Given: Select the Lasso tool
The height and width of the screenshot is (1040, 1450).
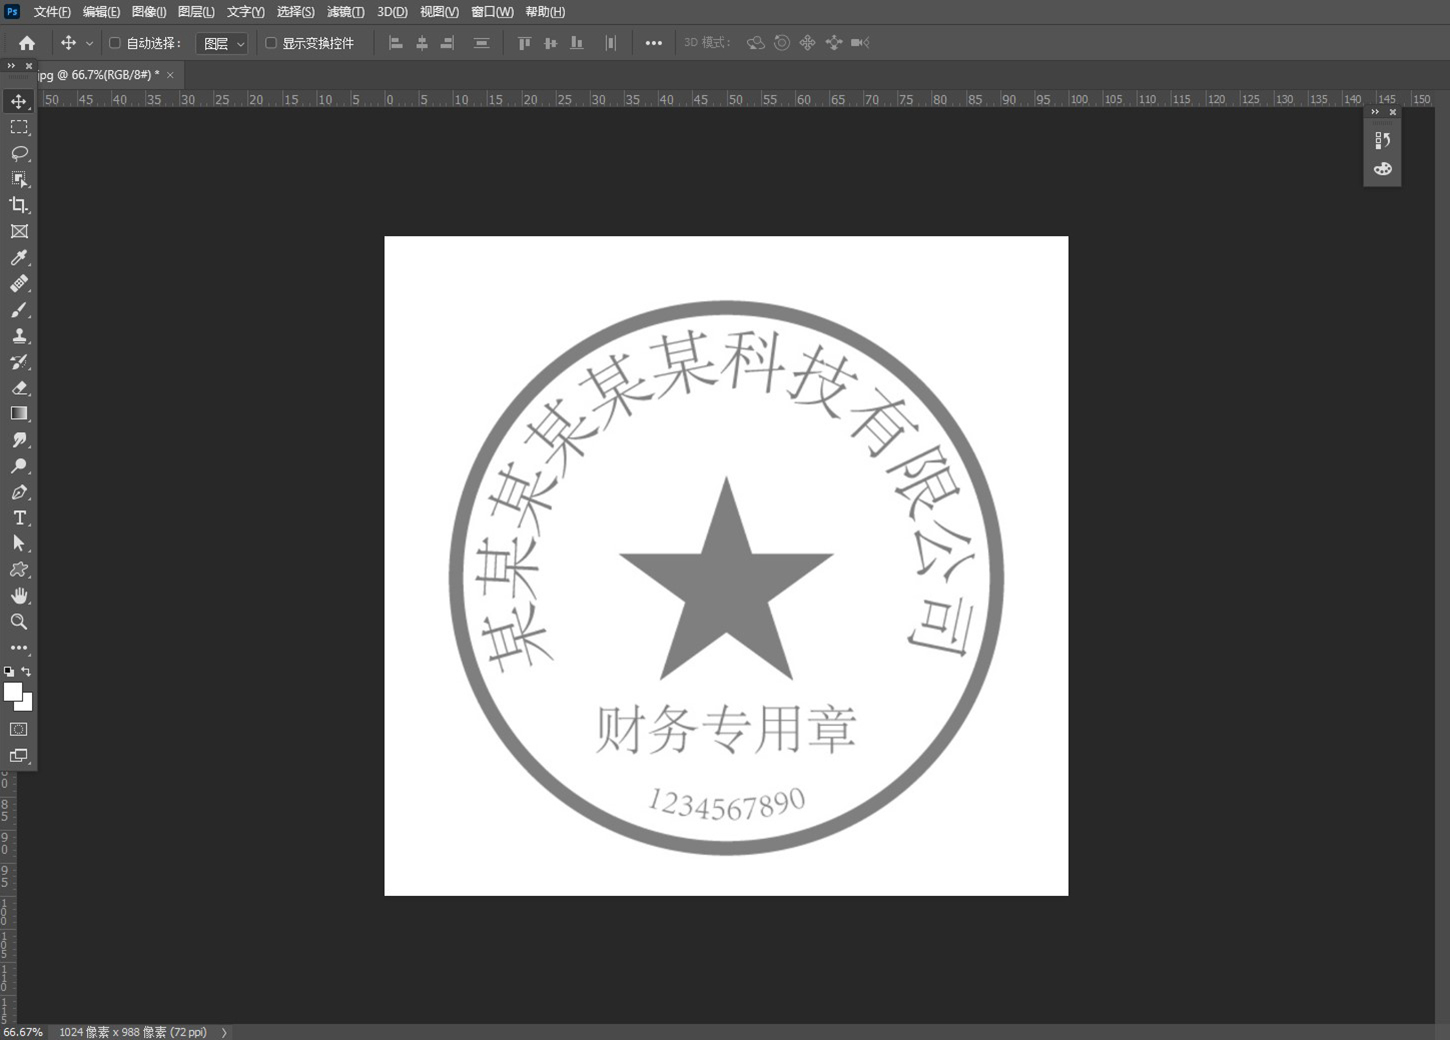Looking at the screenshot, I should pyautogui.click(x=19, y=153).
